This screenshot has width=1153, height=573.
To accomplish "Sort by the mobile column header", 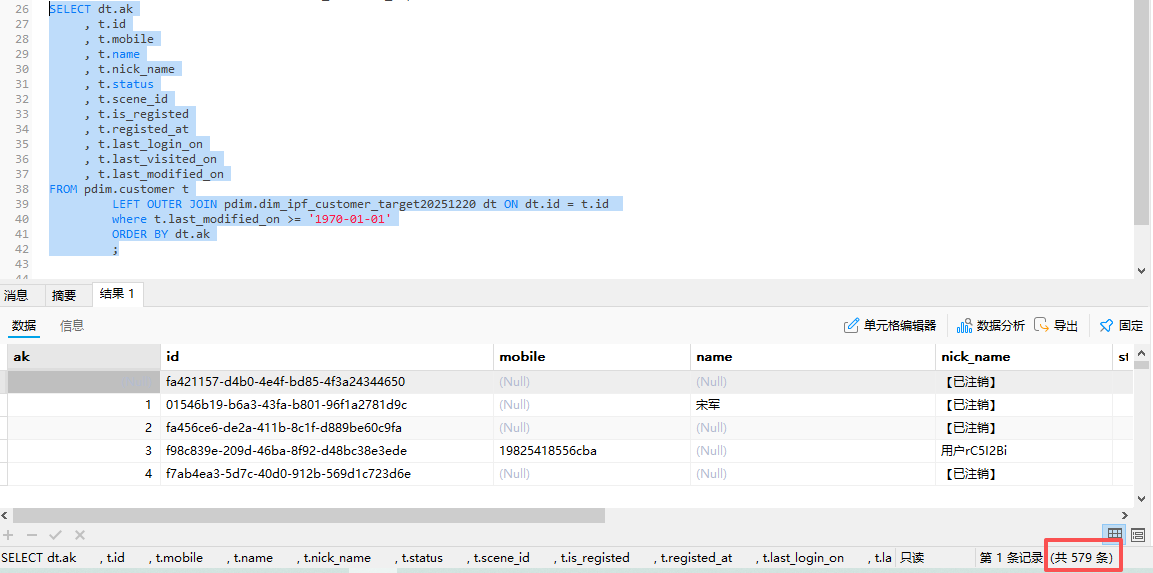I will point(522,357).
